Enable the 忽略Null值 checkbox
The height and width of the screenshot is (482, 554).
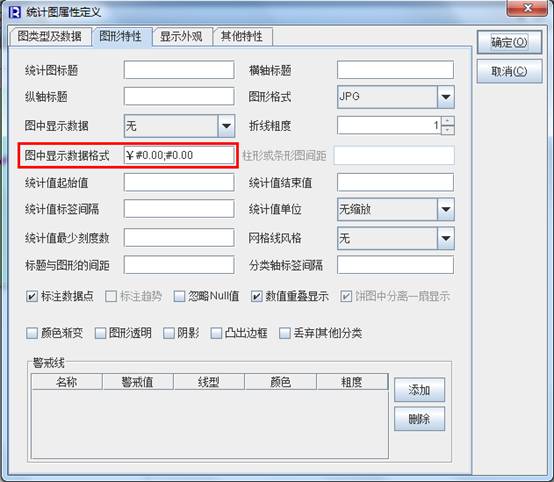179,296
